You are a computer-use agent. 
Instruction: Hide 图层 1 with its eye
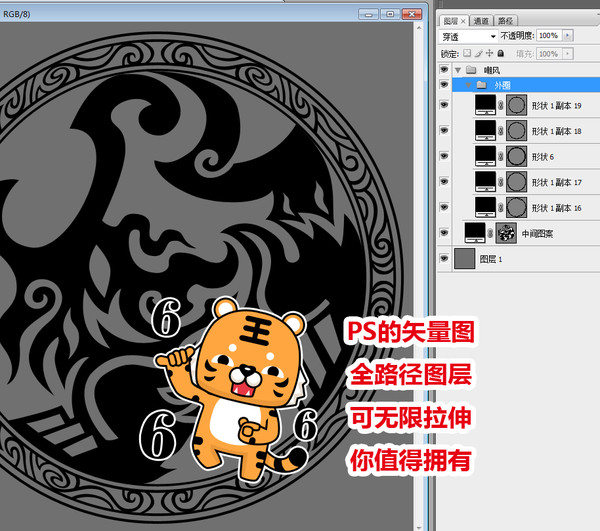(444, 259)
